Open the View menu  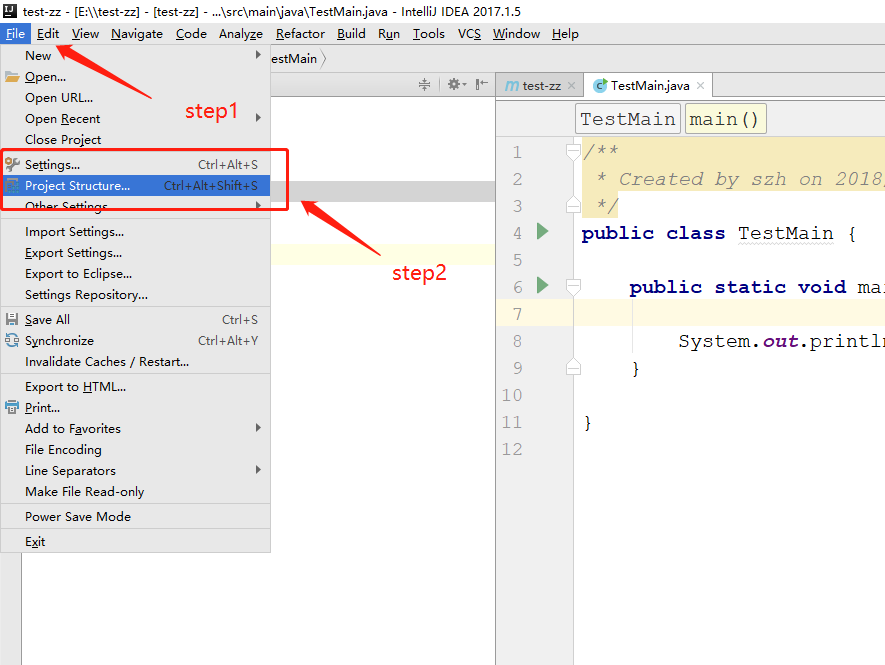(85, 34)
